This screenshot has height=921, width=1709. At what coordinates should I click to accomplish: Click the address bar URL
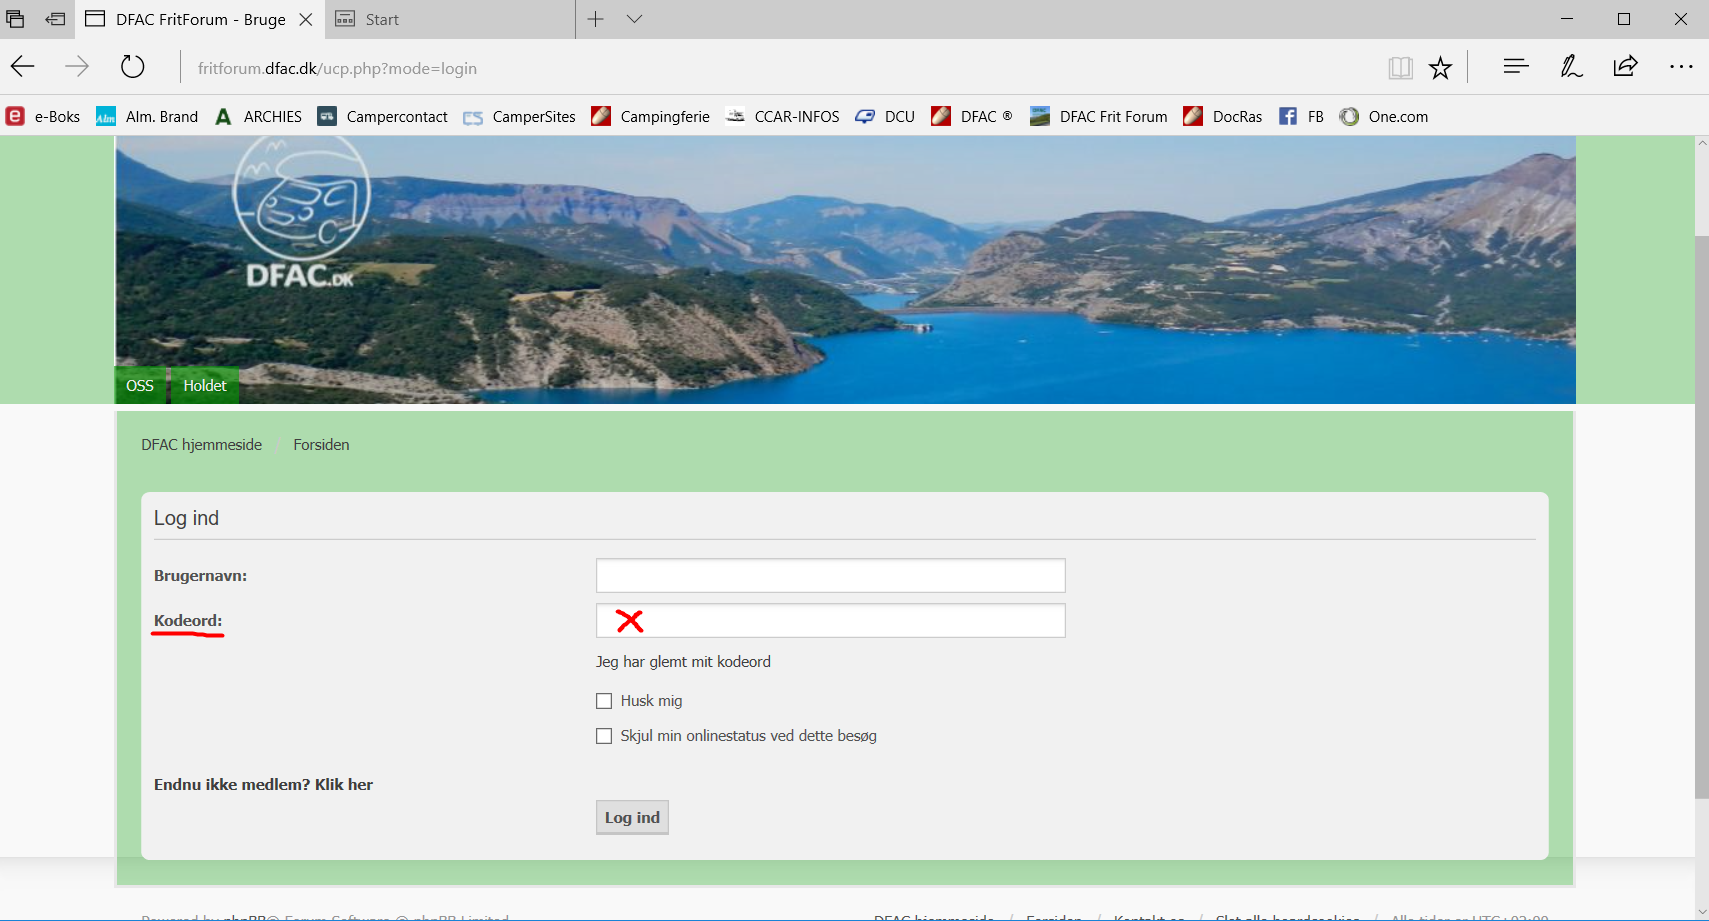[337, 68]
